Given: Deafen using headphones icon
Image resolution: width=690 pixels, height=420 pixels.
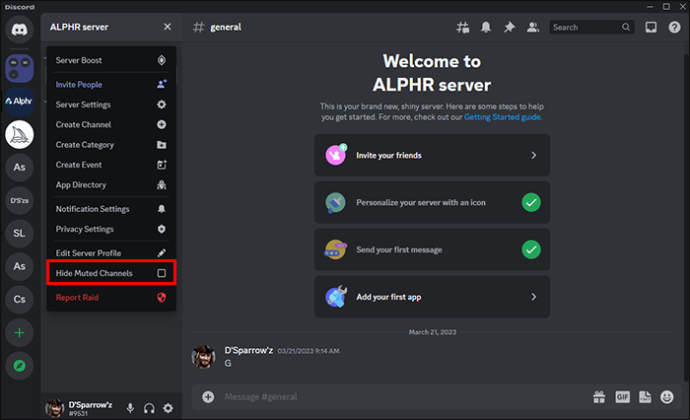Looking at the screenshot, I should (149, 408).
